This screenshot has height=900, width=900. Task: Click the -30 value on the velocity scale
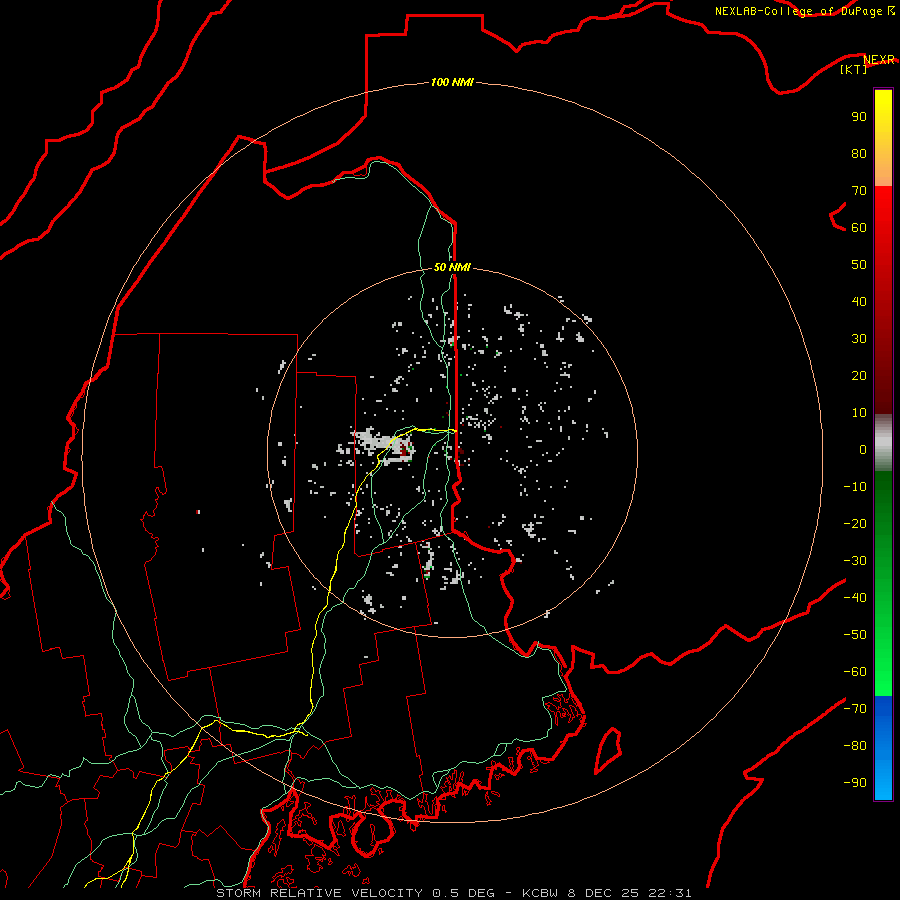pos(855,561)
